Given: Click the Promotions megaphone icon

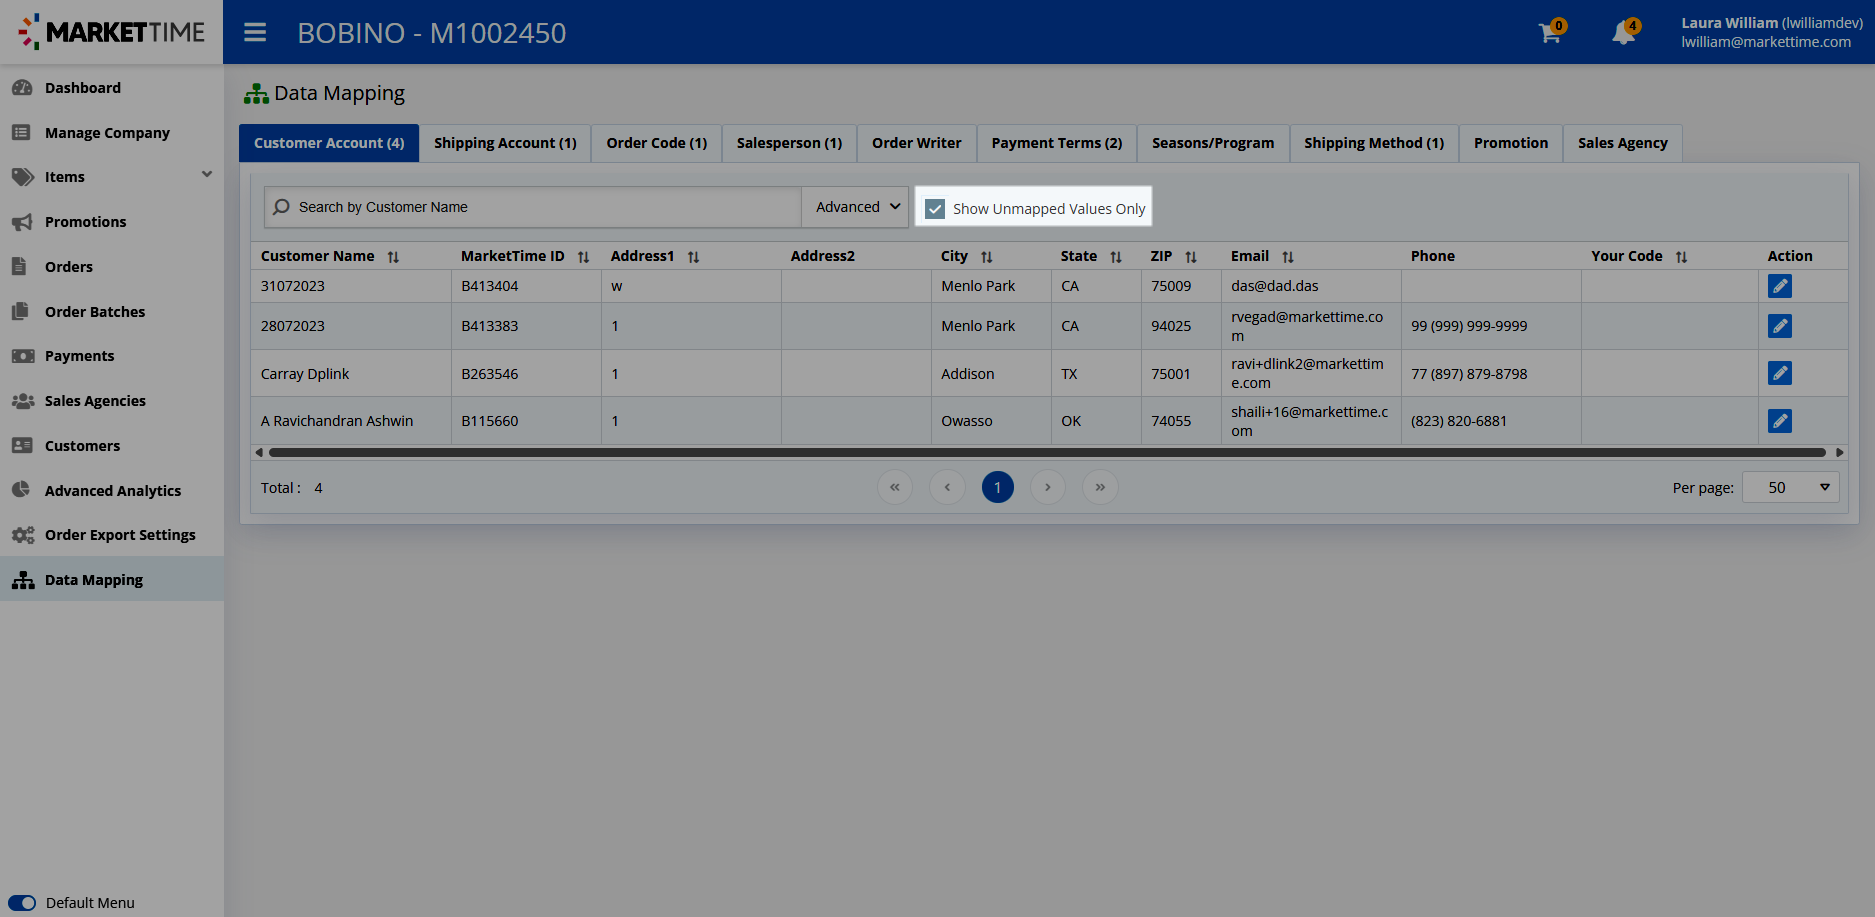Looking at the screenshot, I should tap(22, 222).
